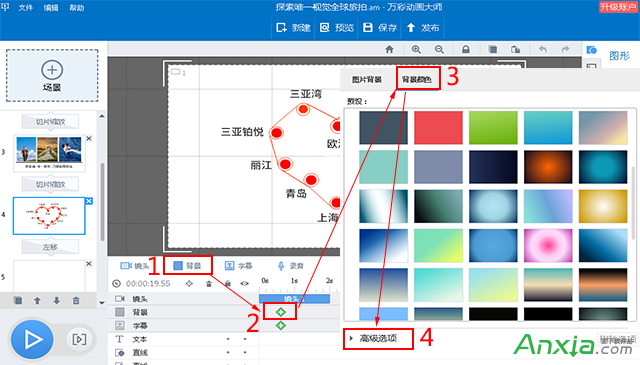
Task: Open the 帮助 menu
Action: [x=77, y=7]
